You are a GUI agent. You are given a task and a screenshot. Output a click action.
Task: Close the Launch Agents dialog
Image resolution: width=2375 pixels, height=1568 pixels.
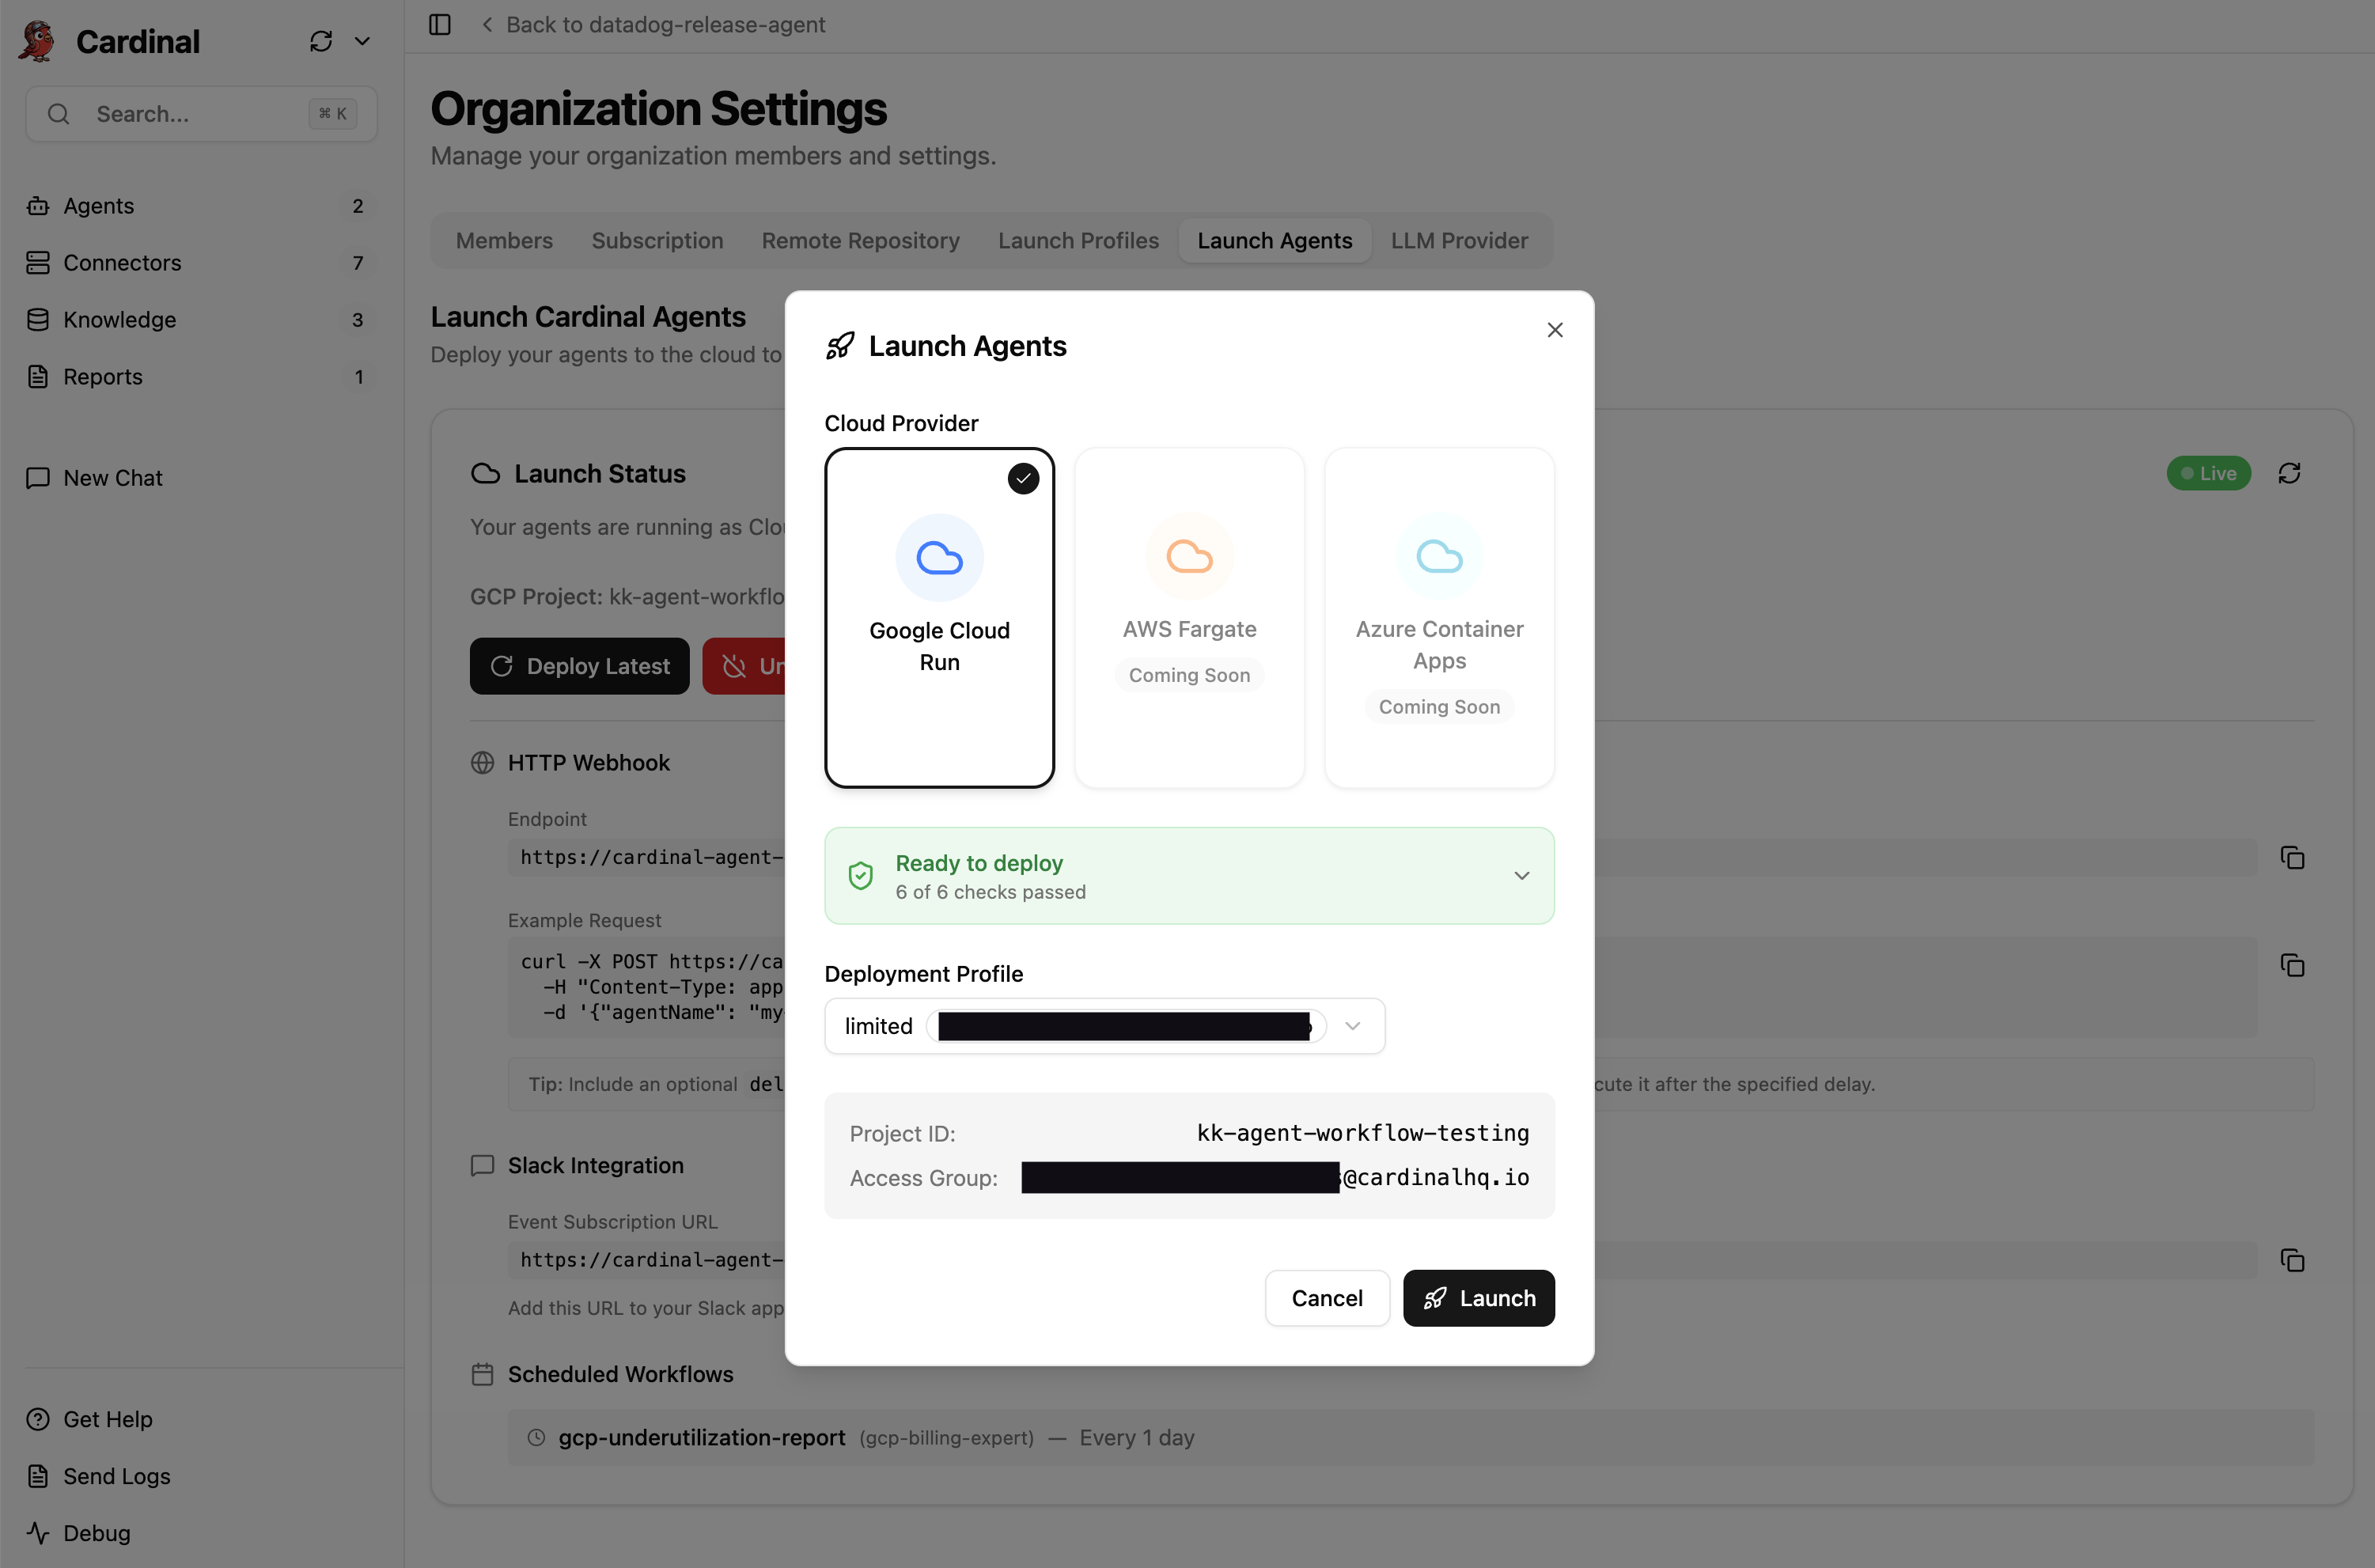click(1554, 330)
